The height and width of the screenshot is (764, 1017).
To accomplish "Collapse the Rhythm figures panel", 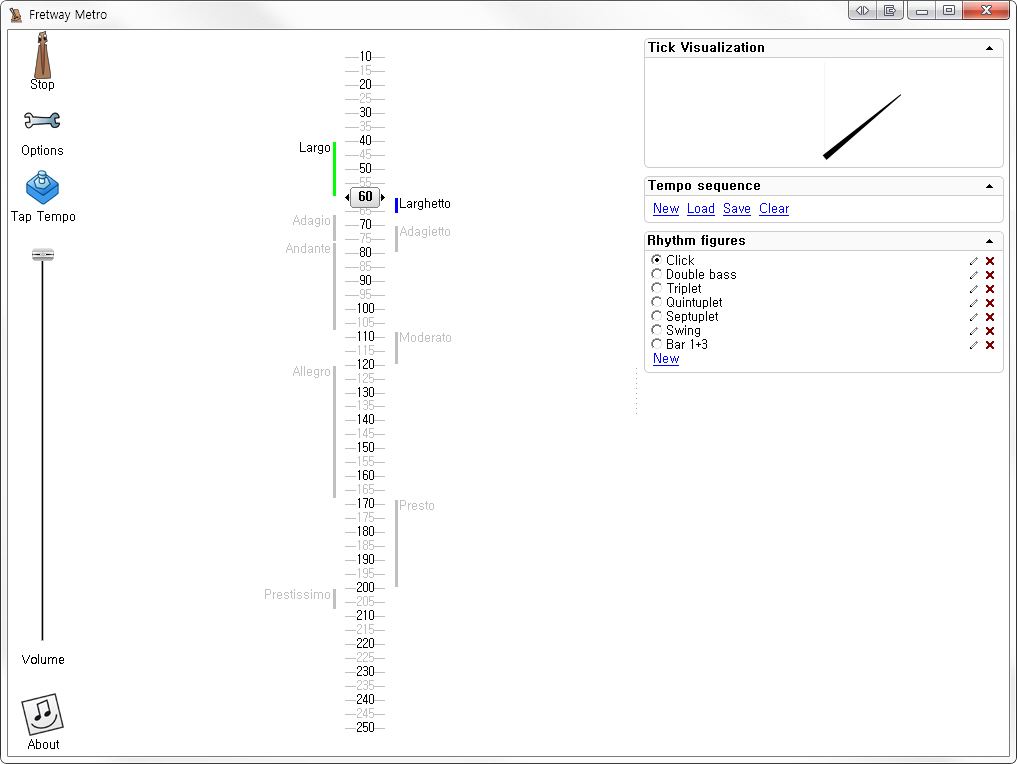I will [989, 241].
